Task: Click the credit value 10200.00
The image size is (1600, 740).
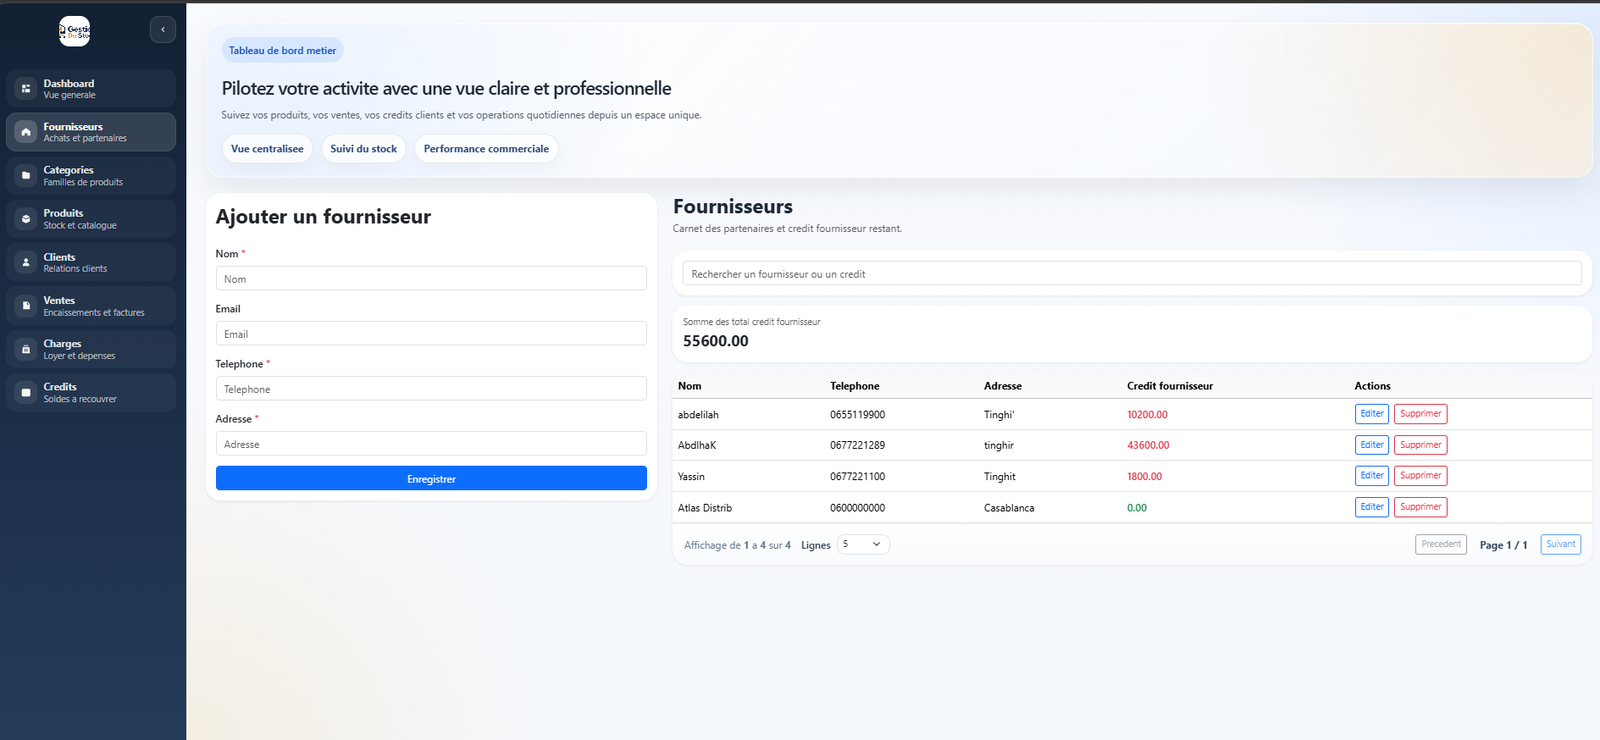Action: coord(1147,415)
